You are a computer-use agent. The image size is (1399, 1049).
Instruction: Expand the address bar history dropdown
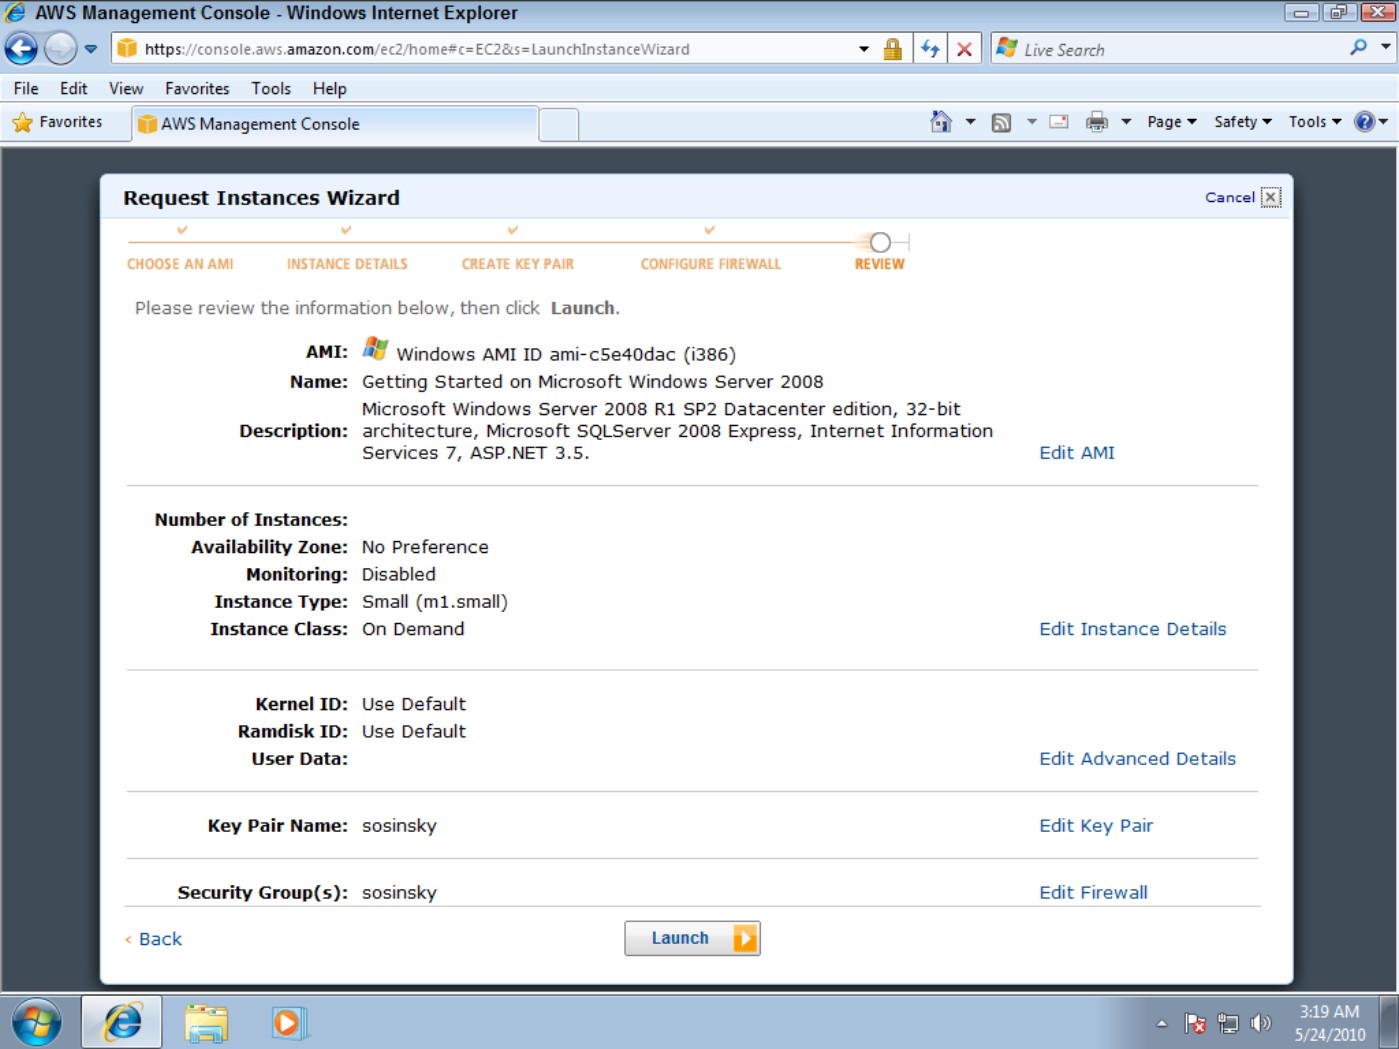coord(864,49)
